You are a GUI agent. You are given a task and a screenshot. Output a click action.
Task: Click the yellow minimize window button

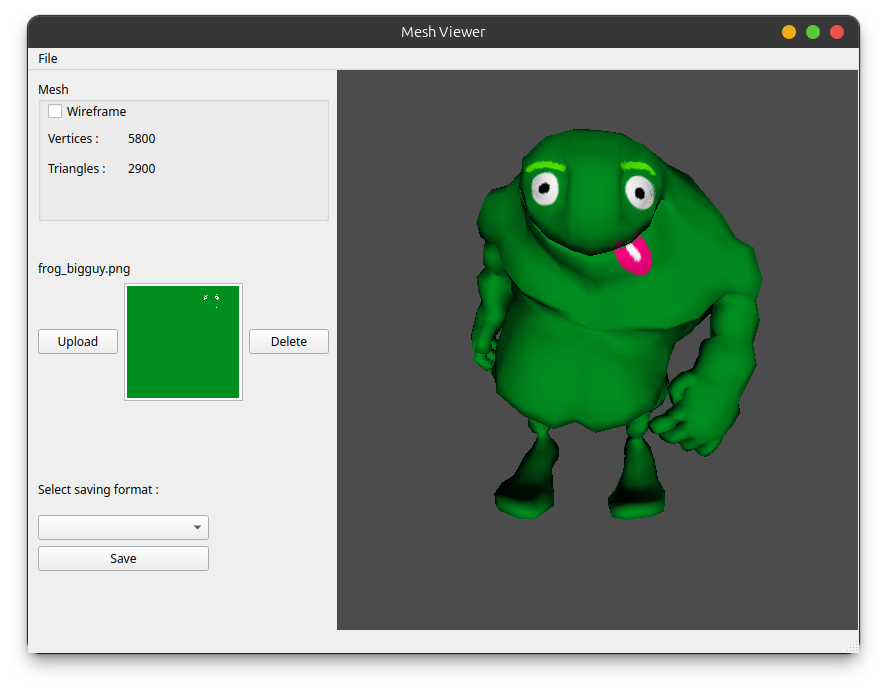[789, 32]
